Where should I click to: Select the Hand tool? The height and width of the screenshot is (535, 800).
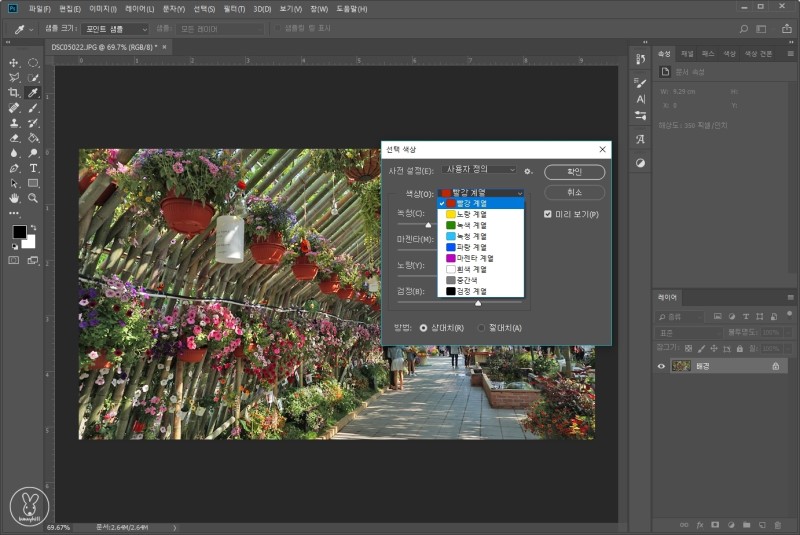[14, 198]
